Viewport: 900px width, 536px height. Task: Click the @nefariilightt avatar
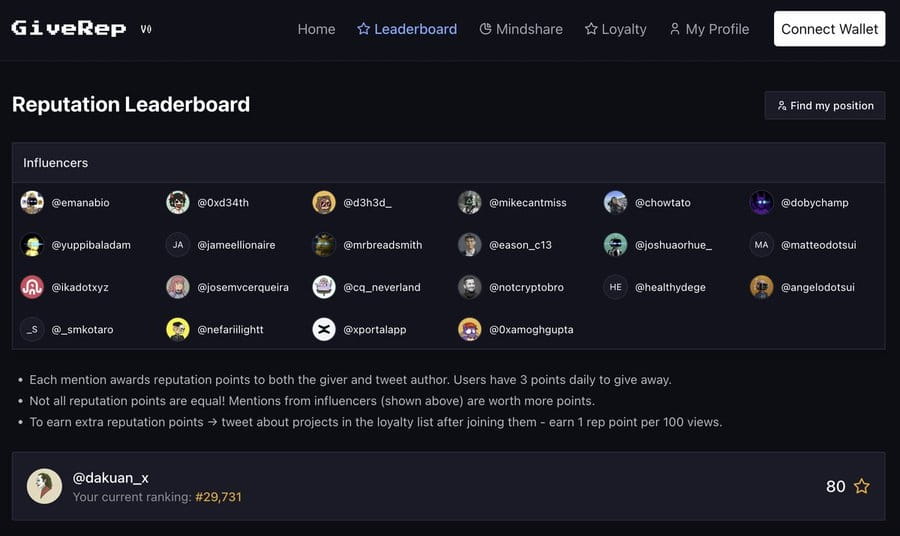[178, 329]
